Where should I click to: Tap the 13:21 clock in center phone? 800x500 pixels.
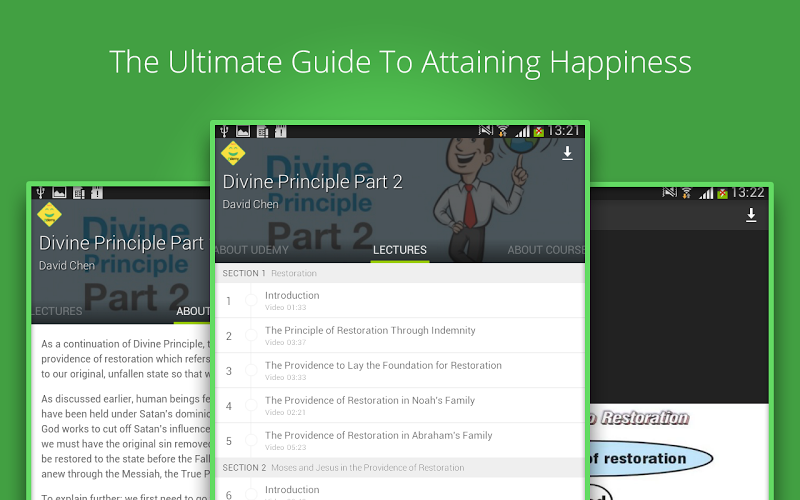pos(563,131)
